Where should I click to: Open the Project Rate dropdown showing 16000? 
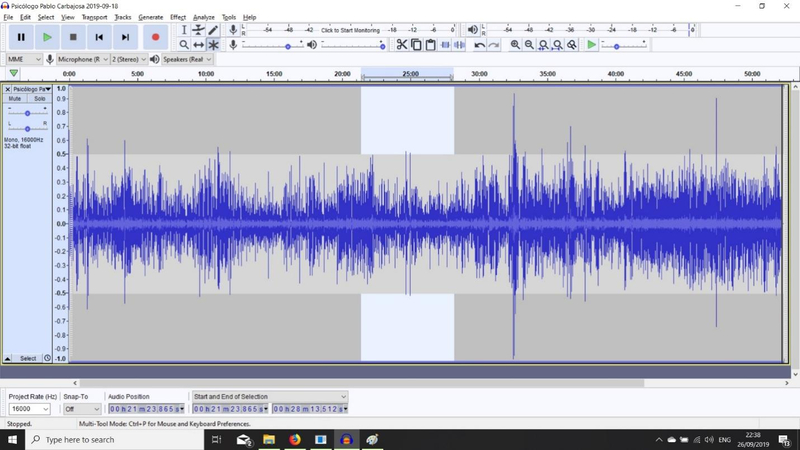(30, 409)
